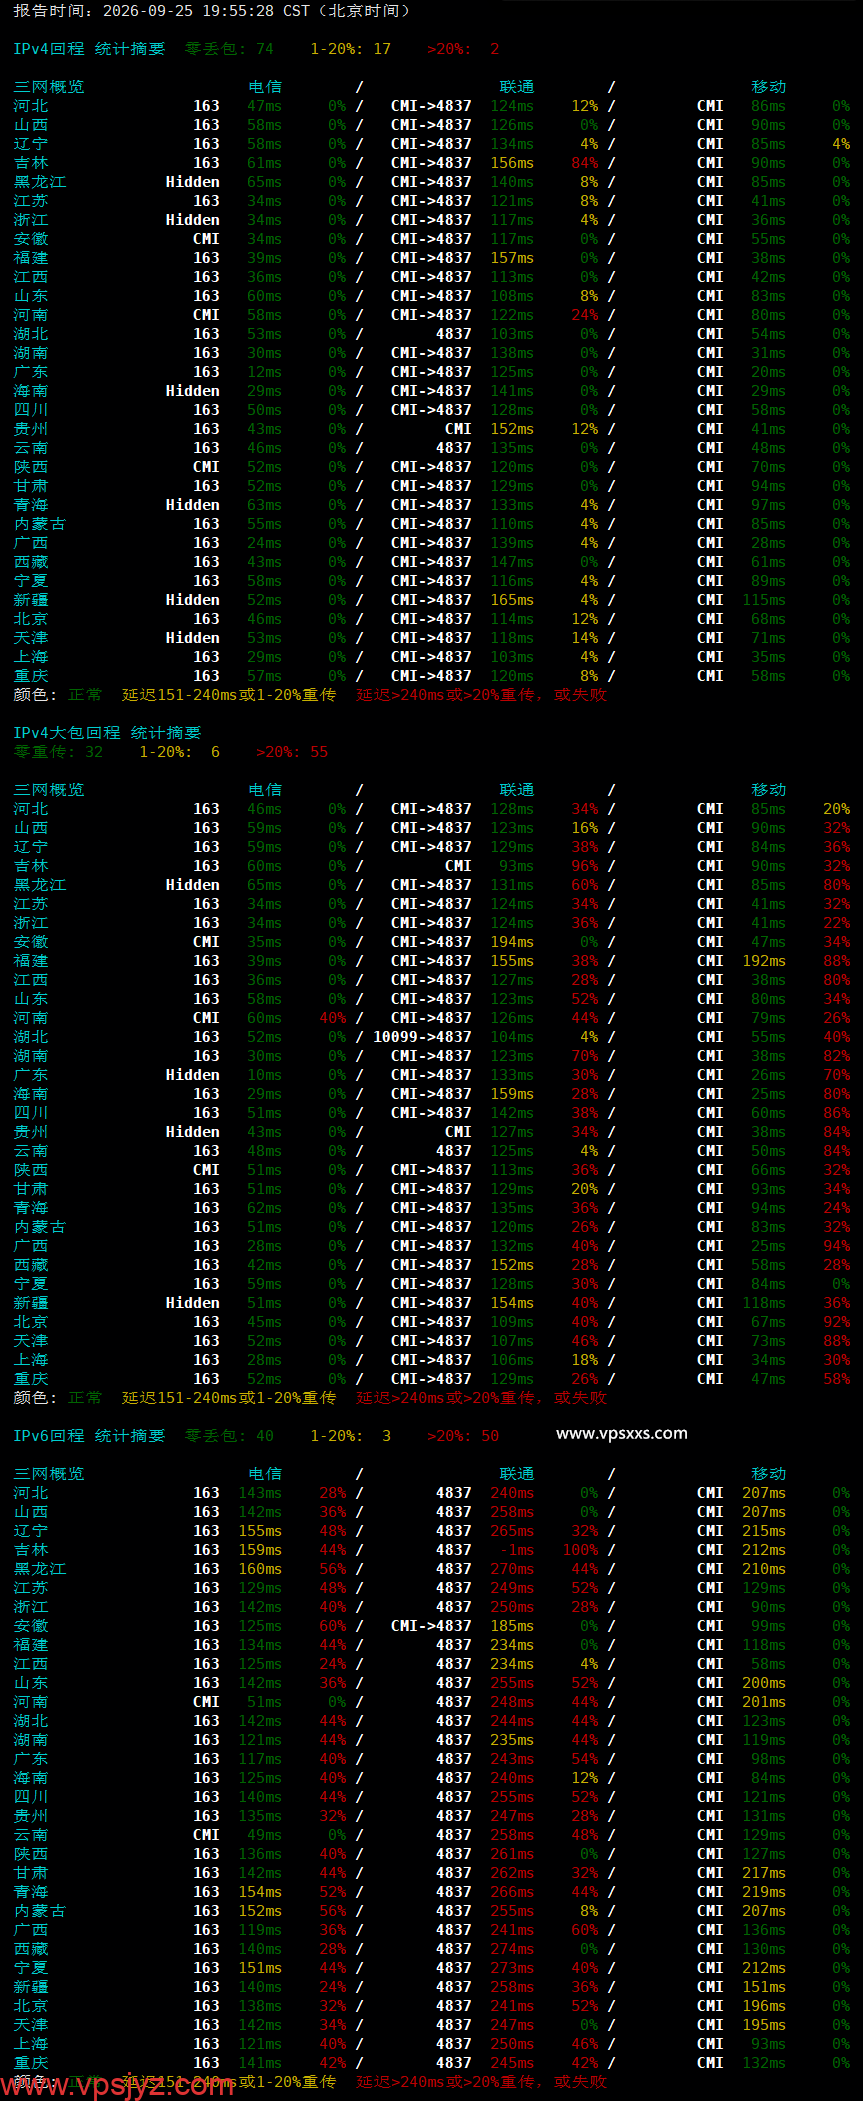Click 黑龙江 row's 'Hidden' in IPv4回程 table
863x2101 pixels.
[x=193, y=182]
